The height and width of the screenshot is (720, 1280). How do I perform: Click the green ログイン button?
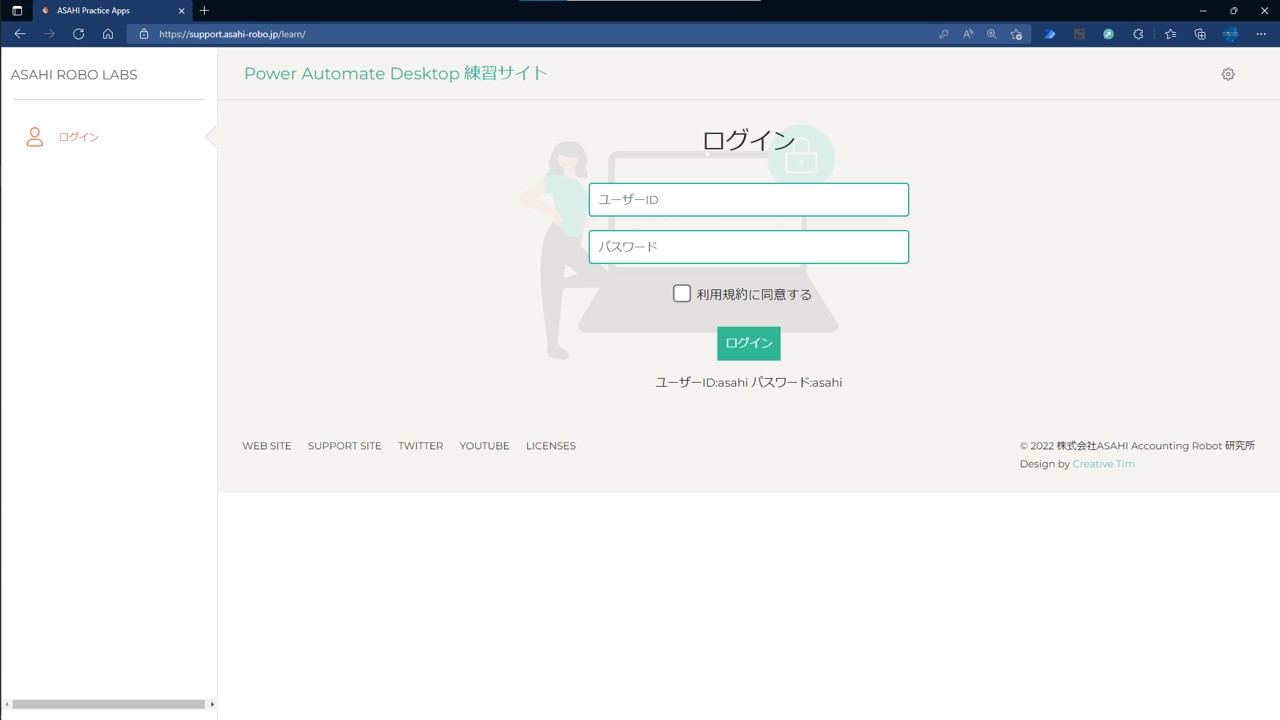point(749,343)
